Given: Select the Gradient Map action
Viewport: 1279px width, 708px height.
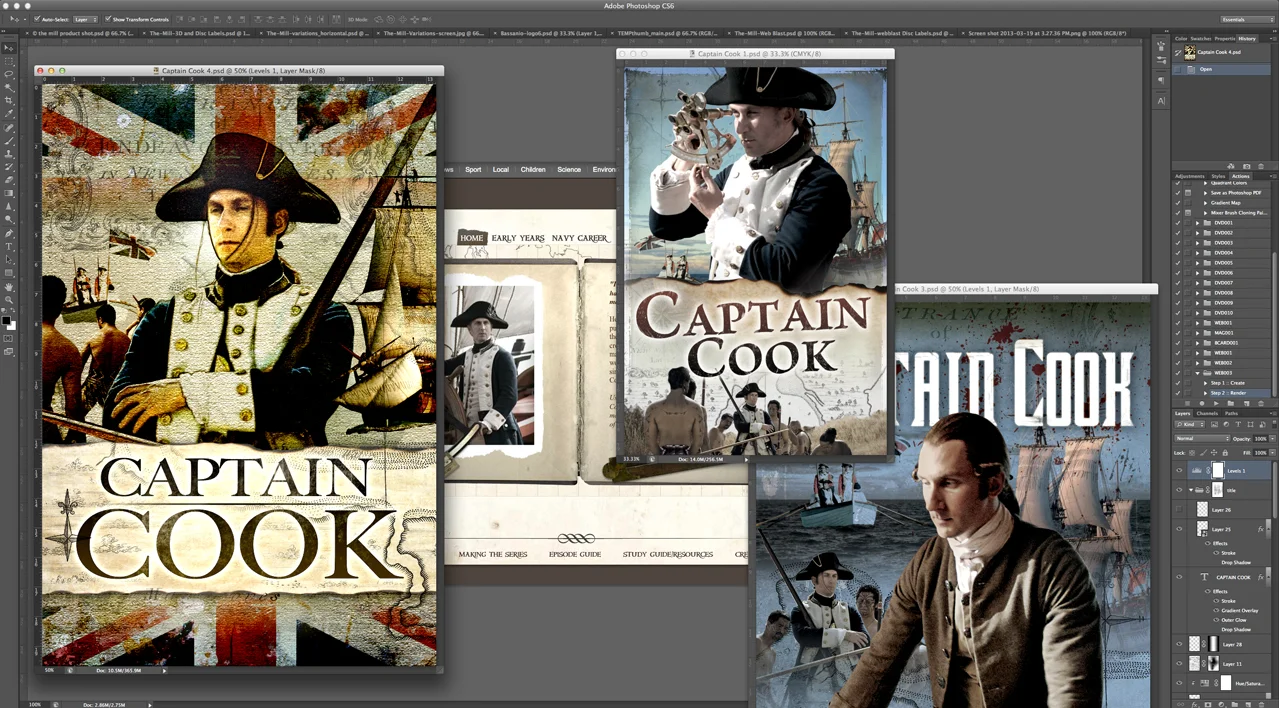Looking at the screenshot, I should pos(1225,203).
